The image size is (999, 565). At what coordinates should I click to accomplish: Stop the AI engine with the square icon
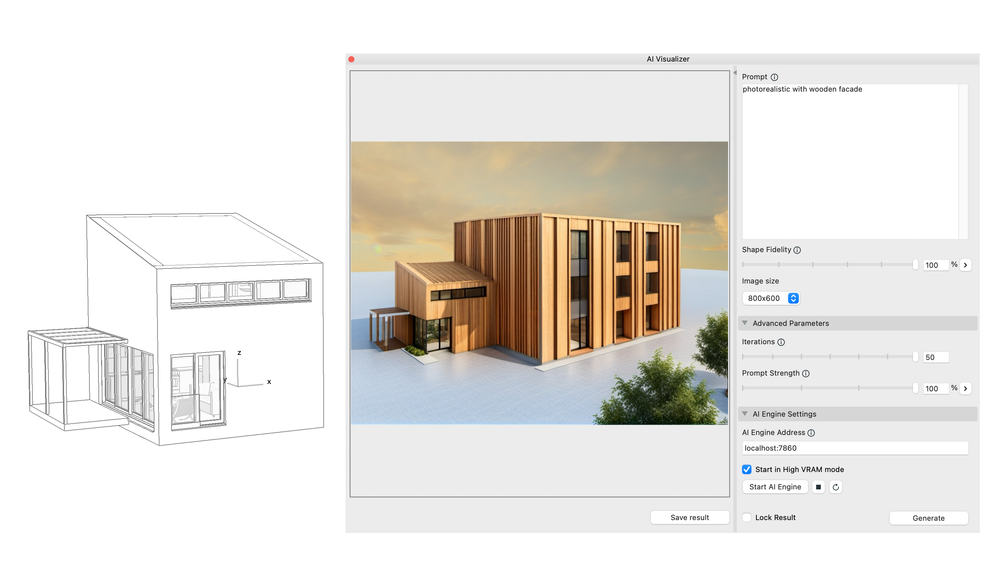coord(819,487)
